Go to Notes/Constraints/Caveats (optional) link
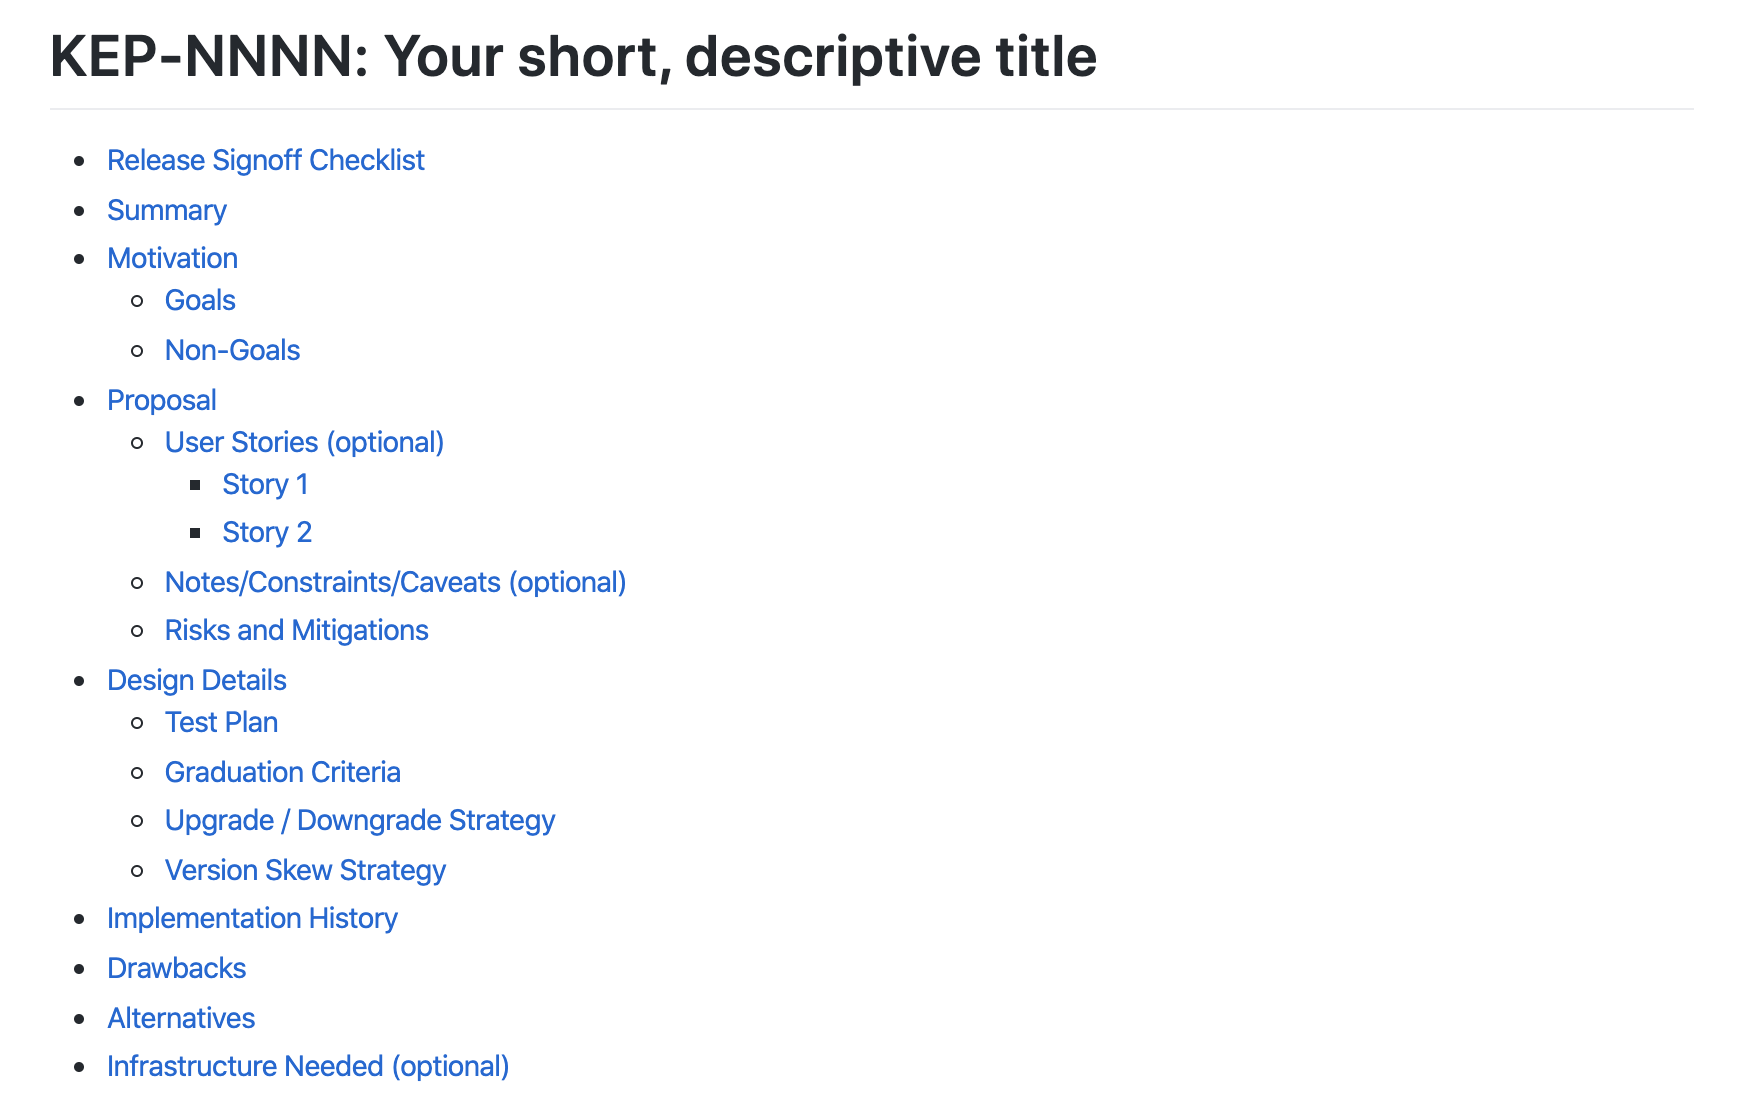Image resolution: width=1748 pixels, height=1104 pixels. (x=395, y=582)
